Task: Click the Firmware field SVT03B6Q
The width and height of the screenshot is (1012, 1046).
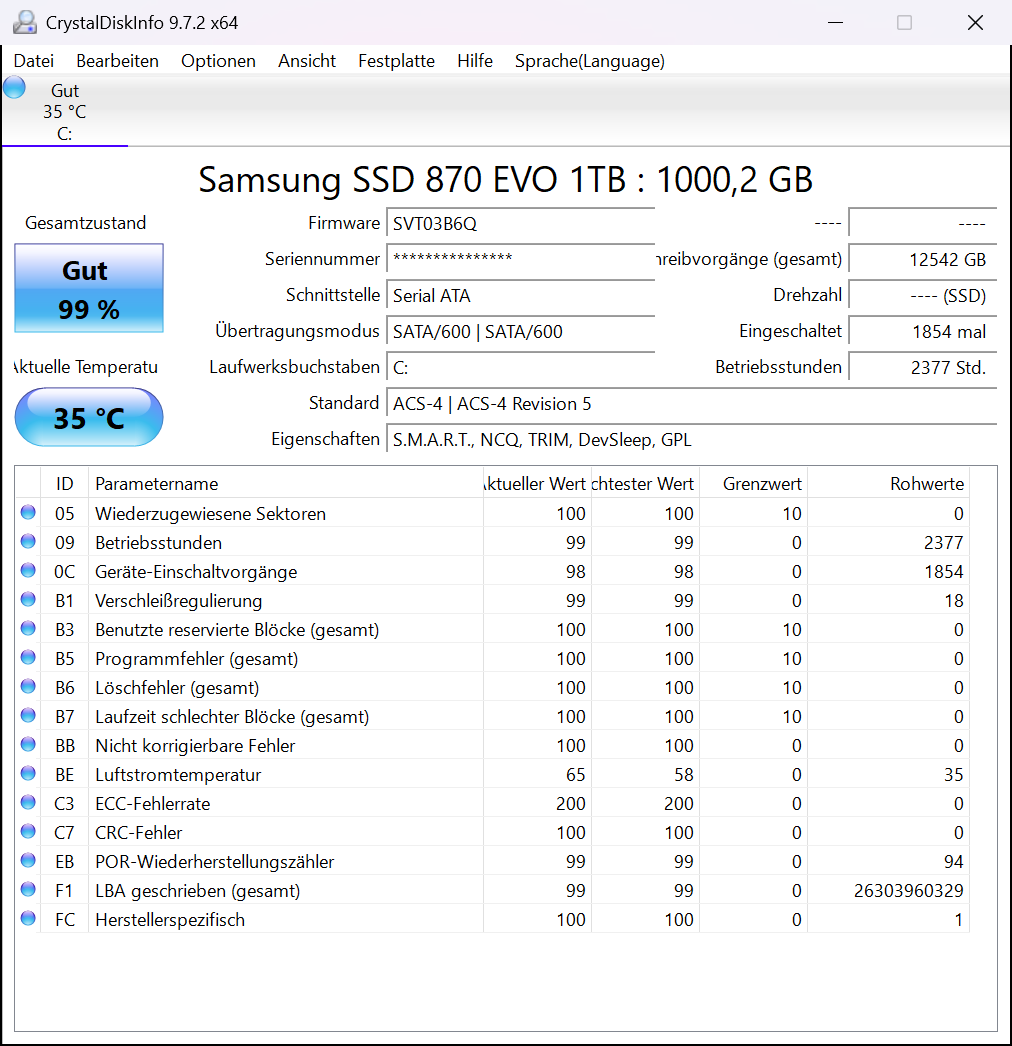Action: [x=520, y=223]
